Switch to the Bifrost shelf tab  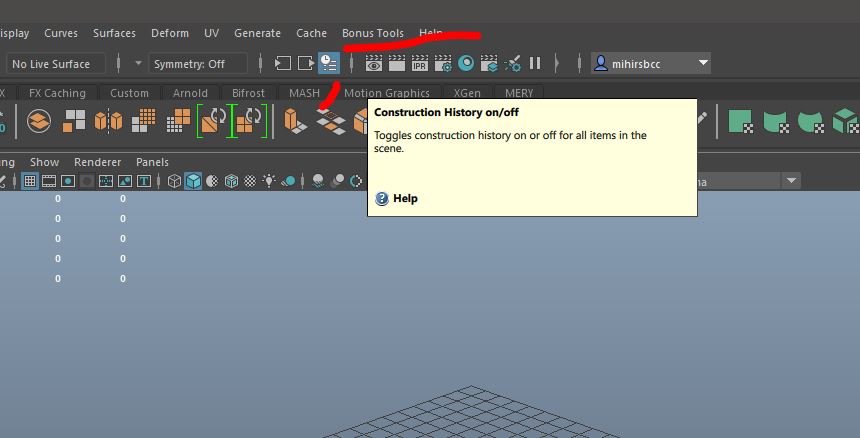(248, 93)
